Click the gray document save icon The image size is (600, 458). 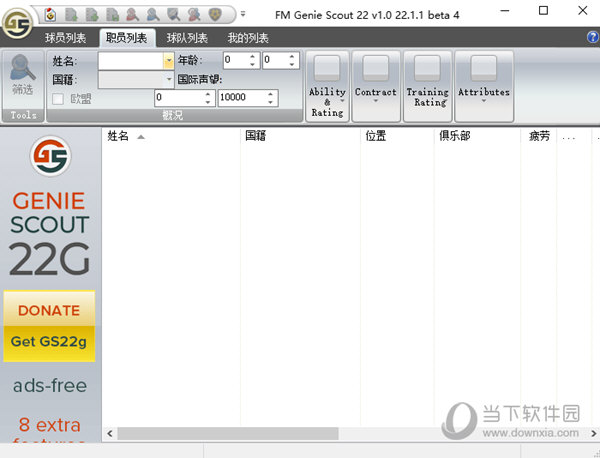[112, 15]
